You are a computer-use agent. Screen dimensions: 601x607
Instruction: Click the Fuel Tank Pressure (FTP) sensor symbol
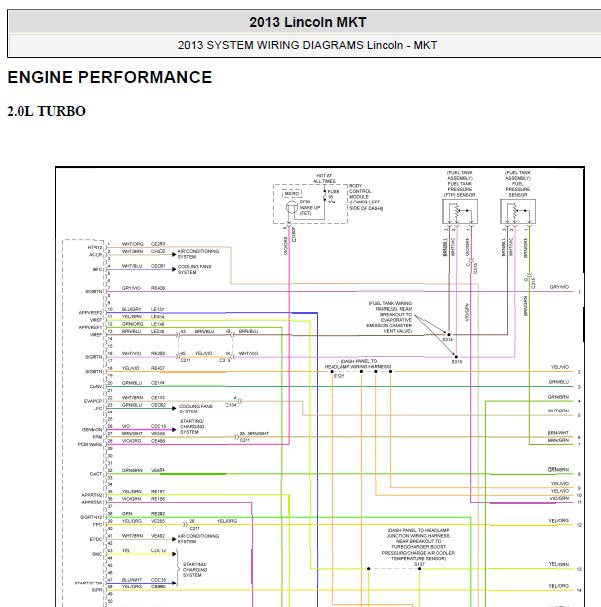tap(460, 211)
